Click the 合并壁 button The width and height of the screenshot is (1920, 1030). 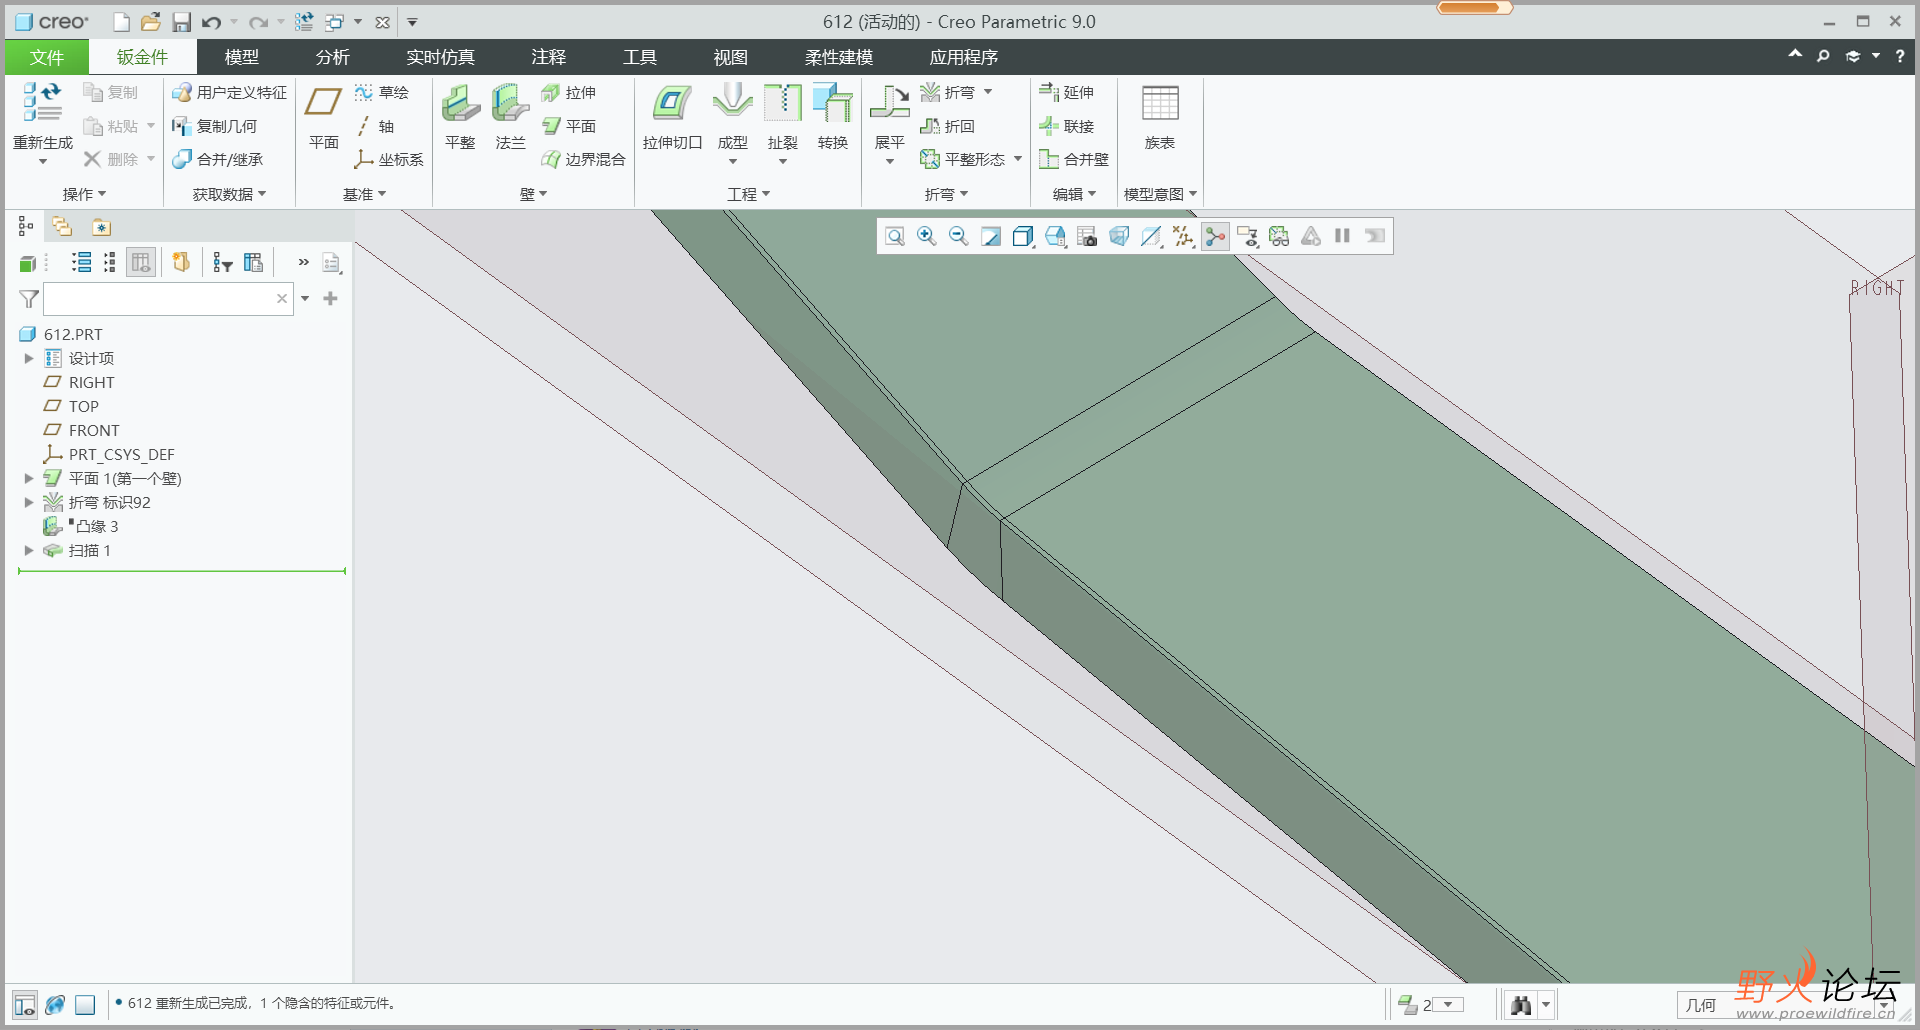[x=1074, y=159]
